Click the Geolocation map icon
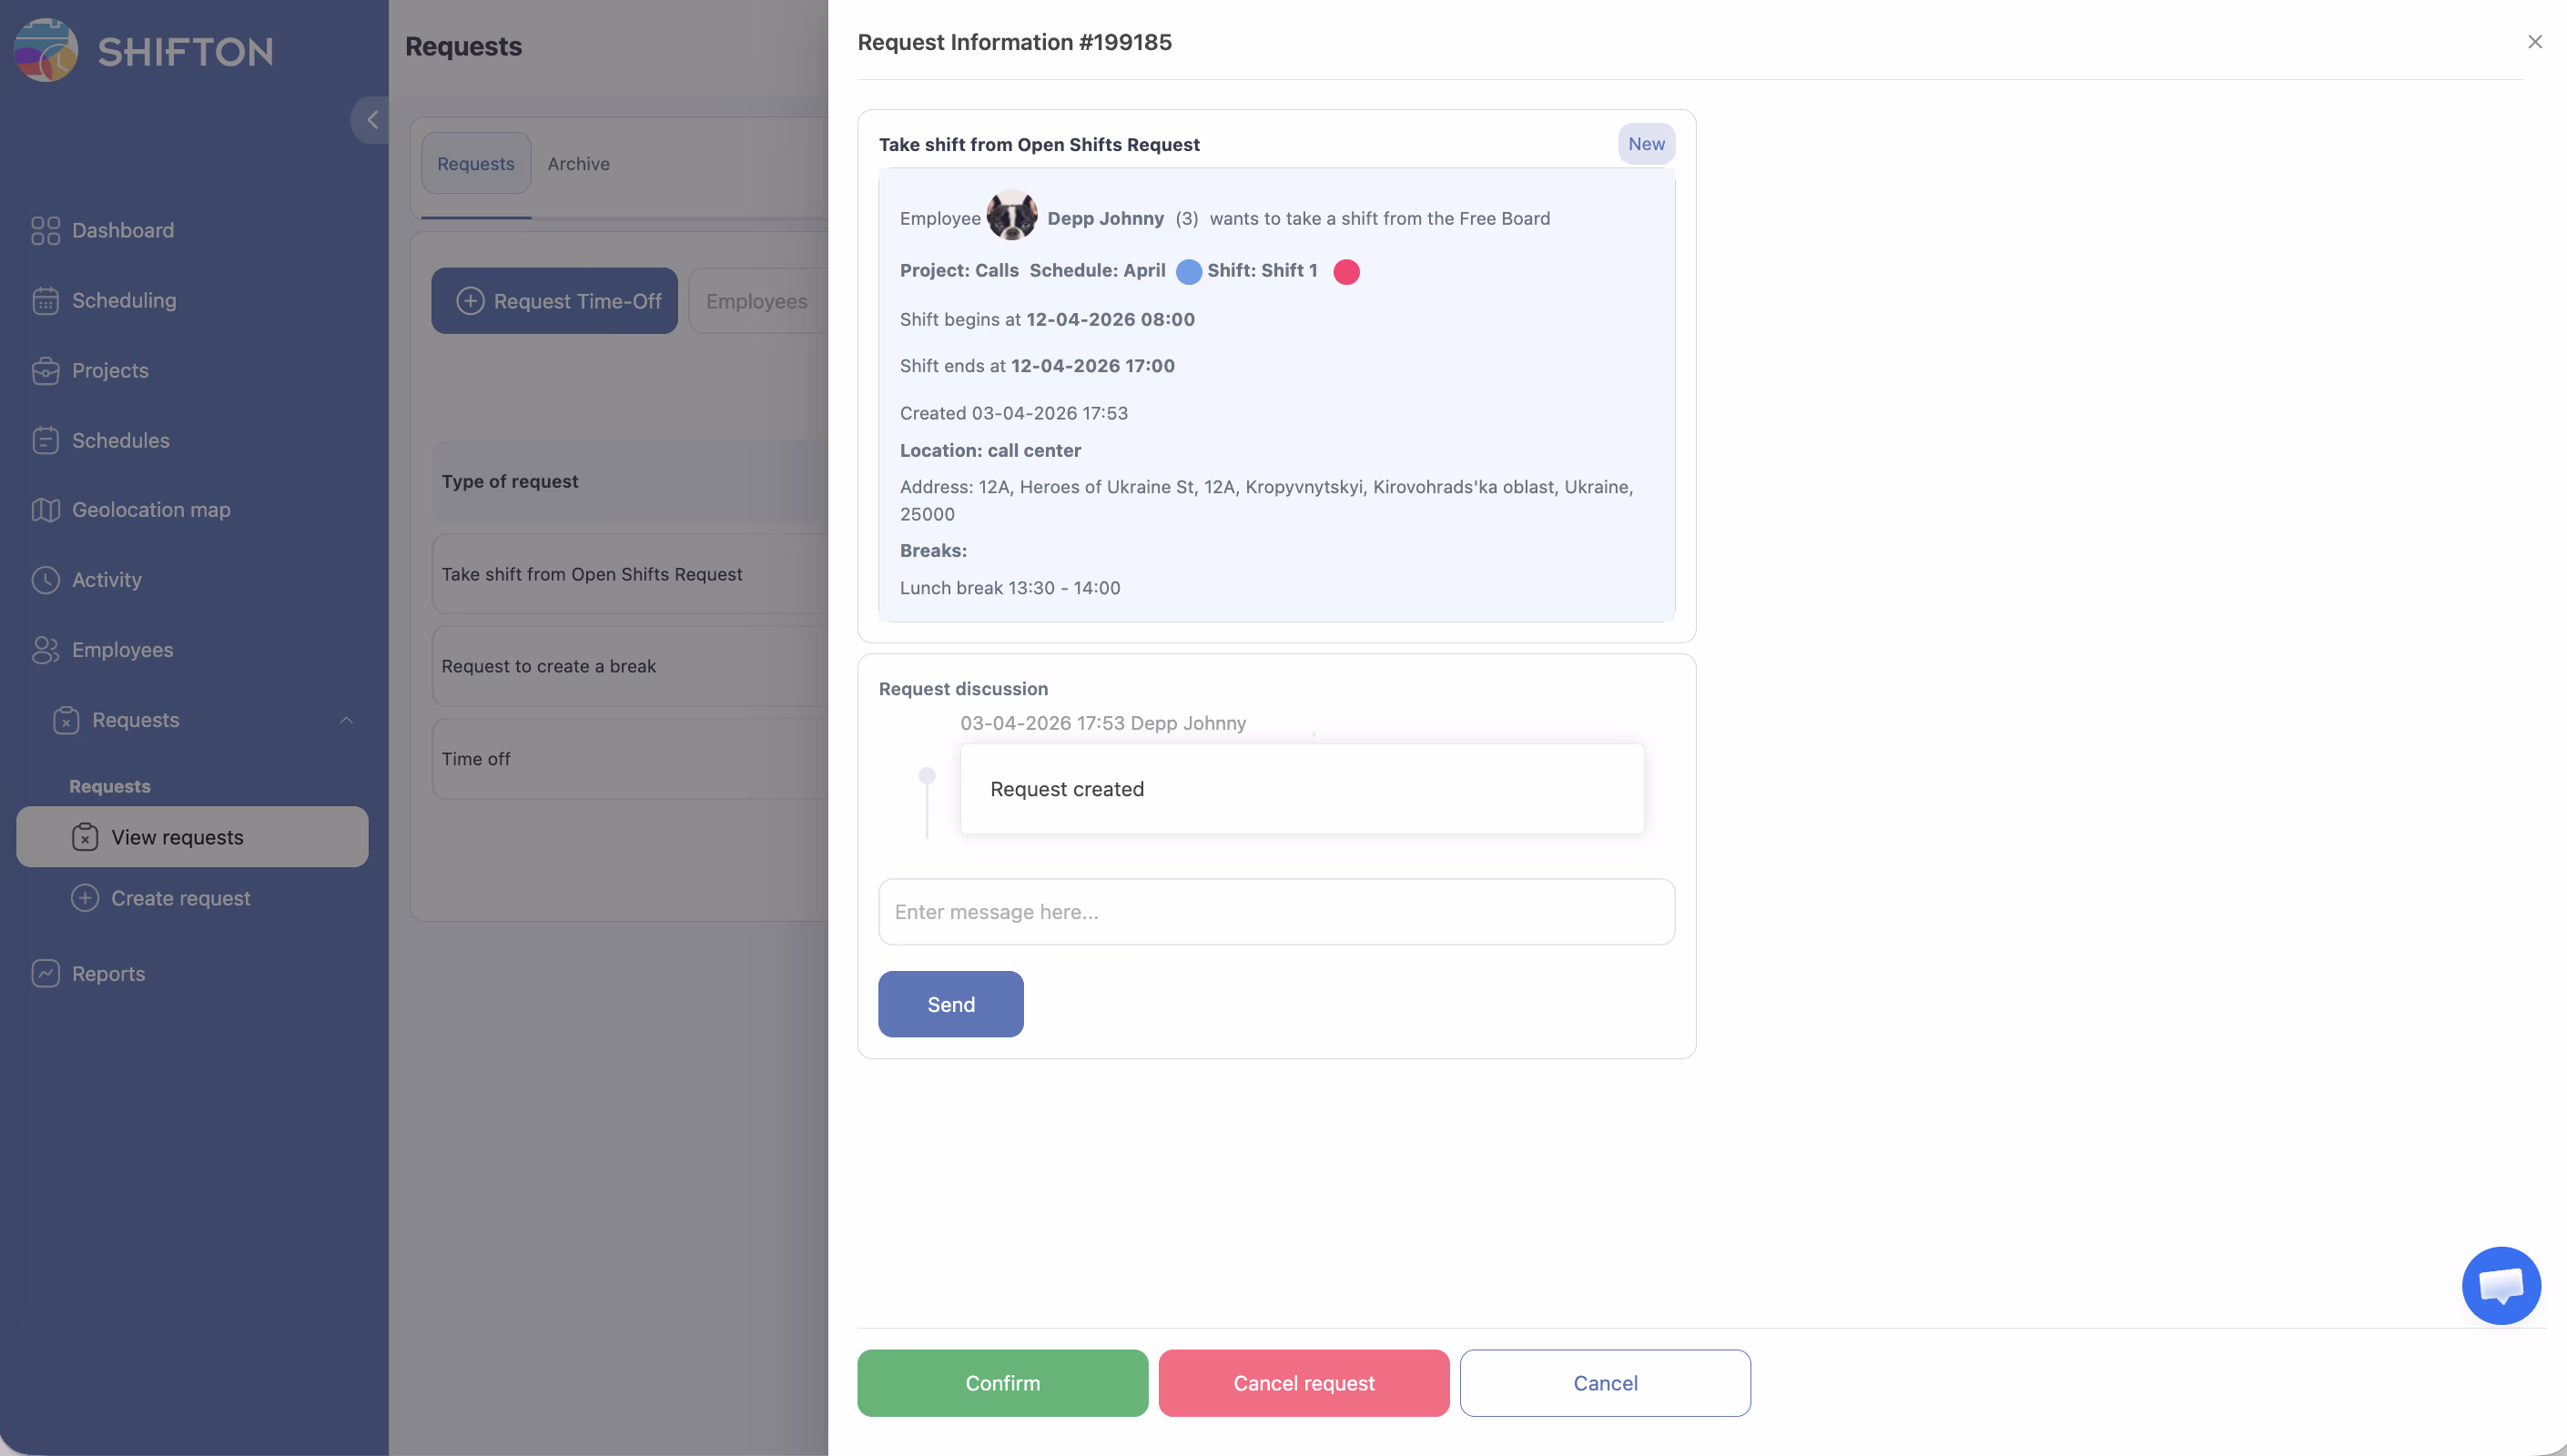2567x1456 pixels. coord(45,510)
